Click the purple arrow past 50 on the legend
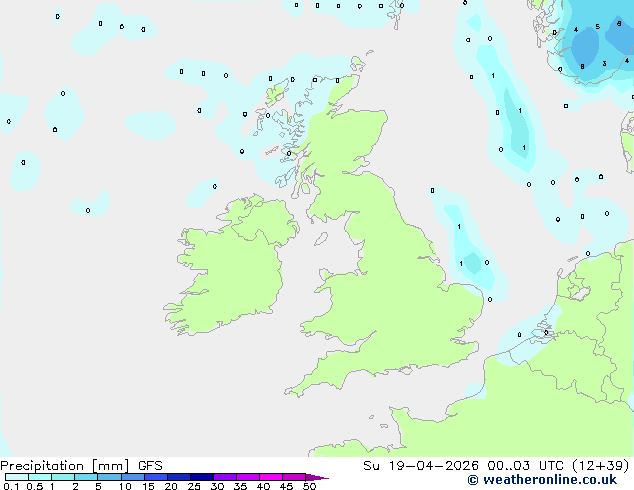Image resolution: width=634 pixels, height=490 pixels. [317, 477]
